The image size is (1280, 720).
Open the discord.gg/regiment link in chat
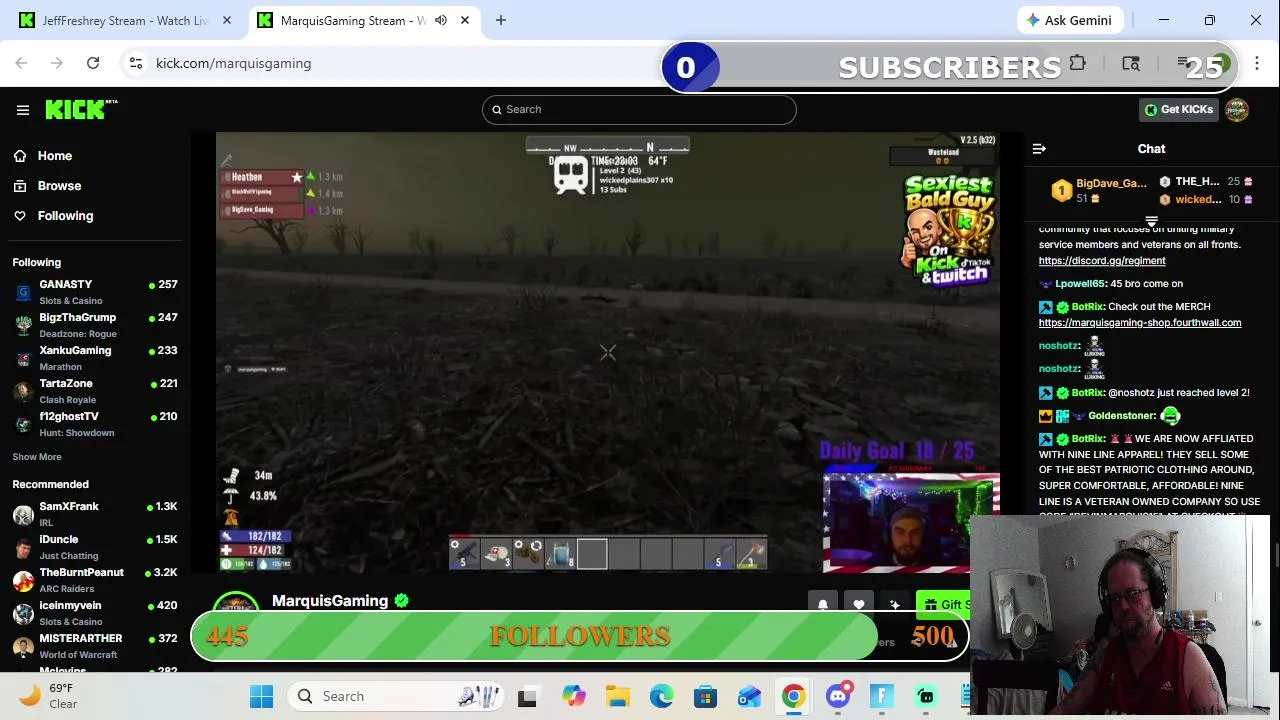[1102, 261]
